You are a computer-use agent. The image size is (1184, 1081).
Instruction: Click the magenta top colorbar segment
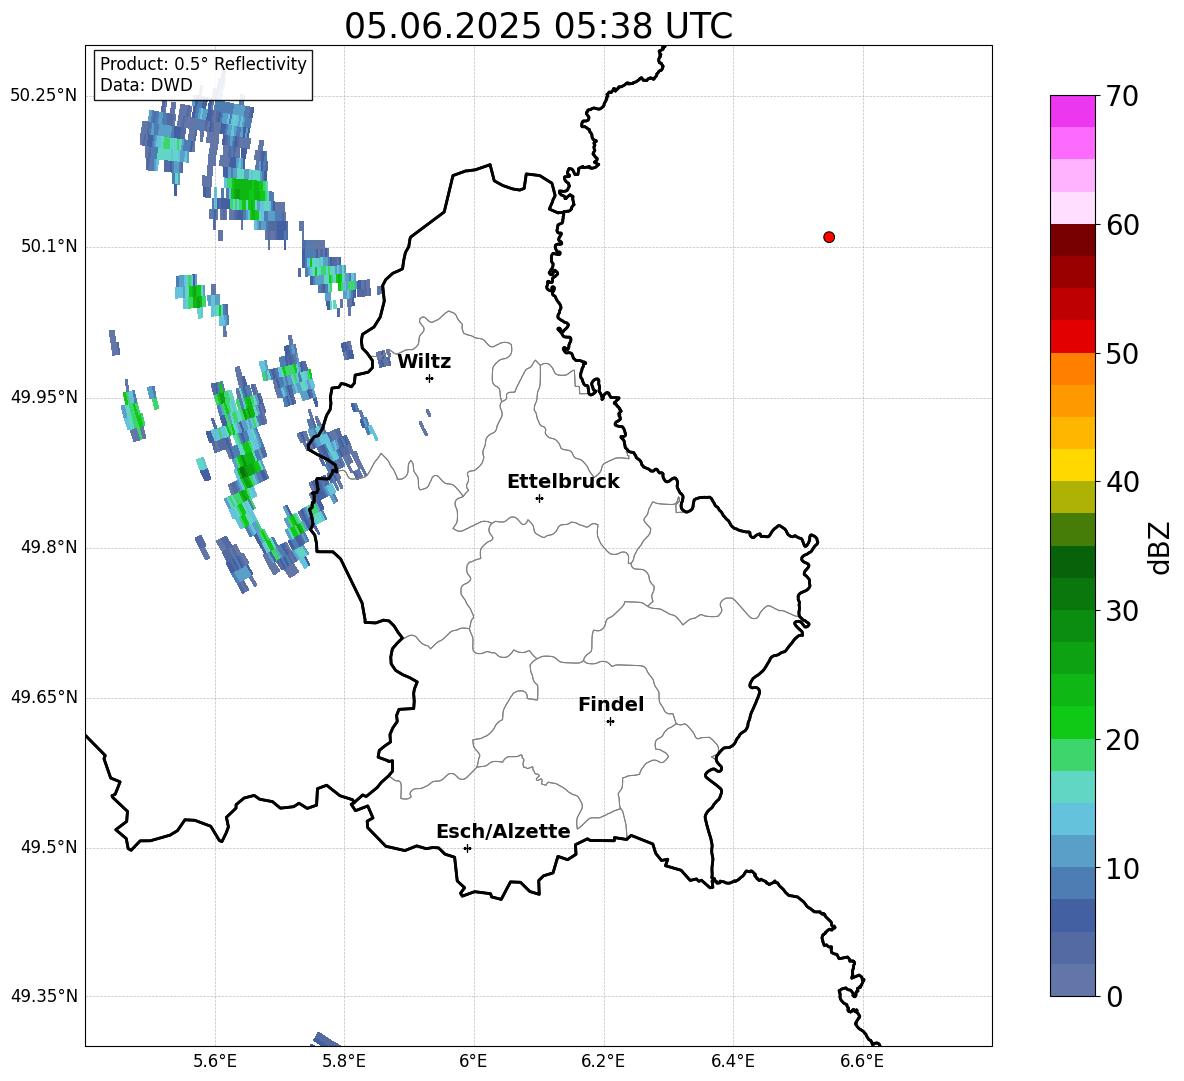(x=1072, y=111)
